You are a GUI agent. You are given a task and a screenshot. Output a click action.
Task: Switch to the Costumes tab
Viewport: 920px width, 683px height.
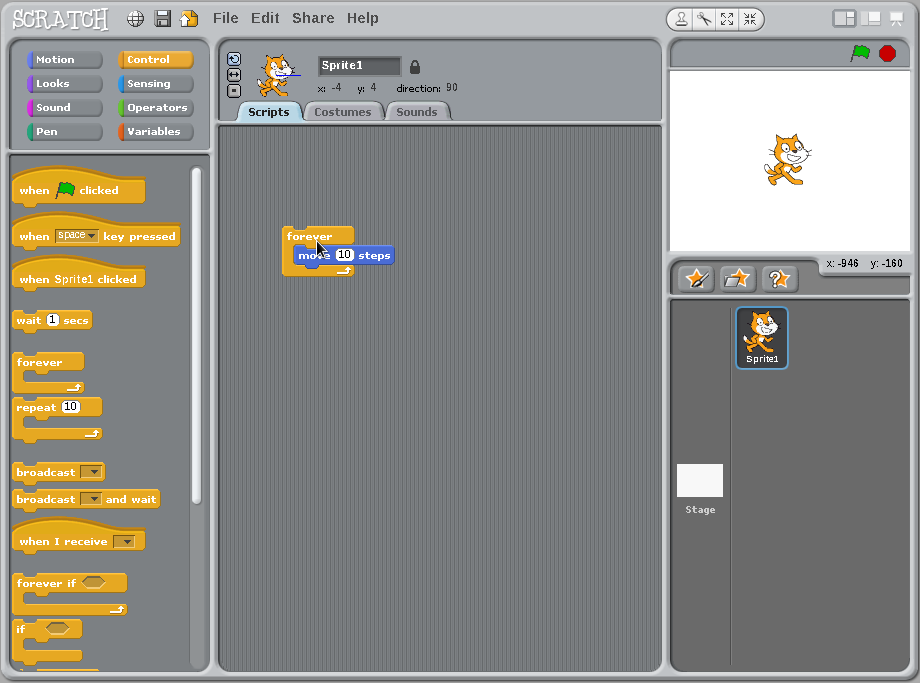(x=343, y=111)
